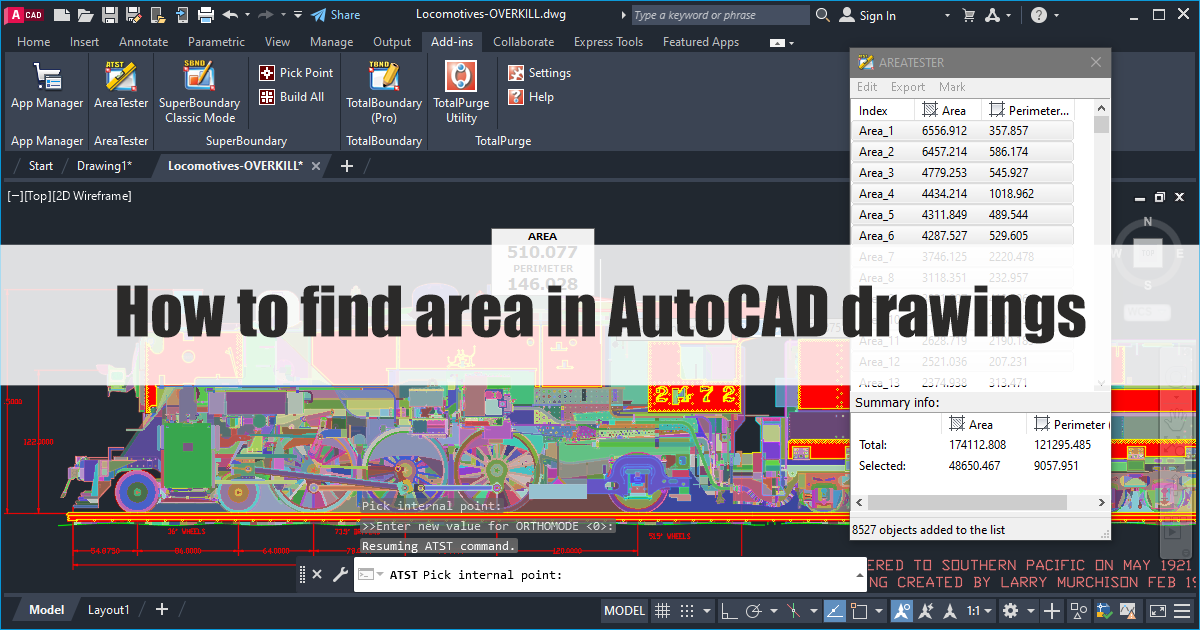The image size is (1200, 630).
Task: Toggle object snap tracking
Action: coord(834,610)
